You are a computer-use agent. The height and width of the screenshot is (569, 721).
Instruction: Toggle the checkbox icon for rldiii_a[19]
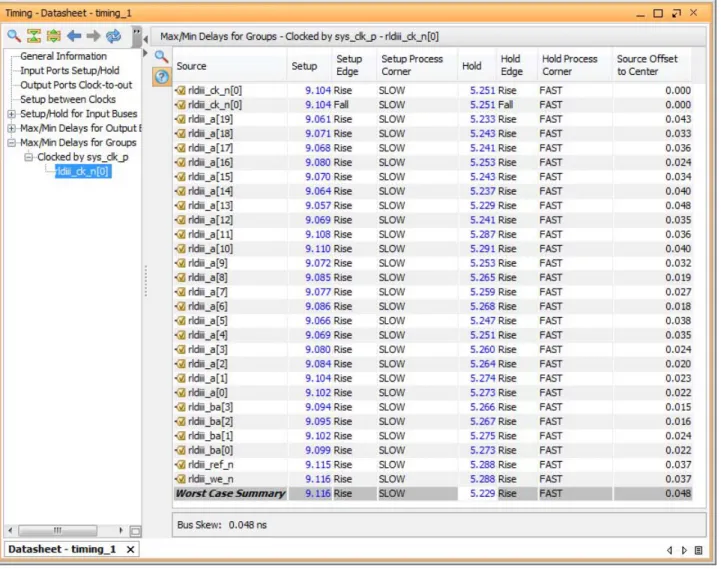click(x=181, y=120)
